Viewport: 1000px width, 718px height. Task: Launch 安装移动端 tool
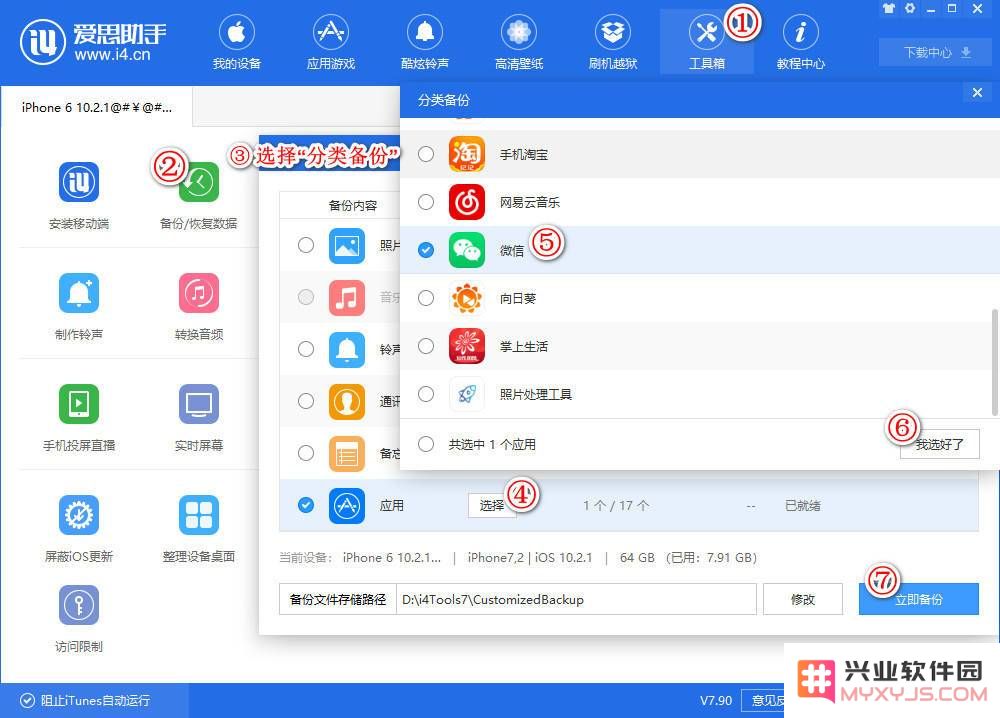[79, 195]
